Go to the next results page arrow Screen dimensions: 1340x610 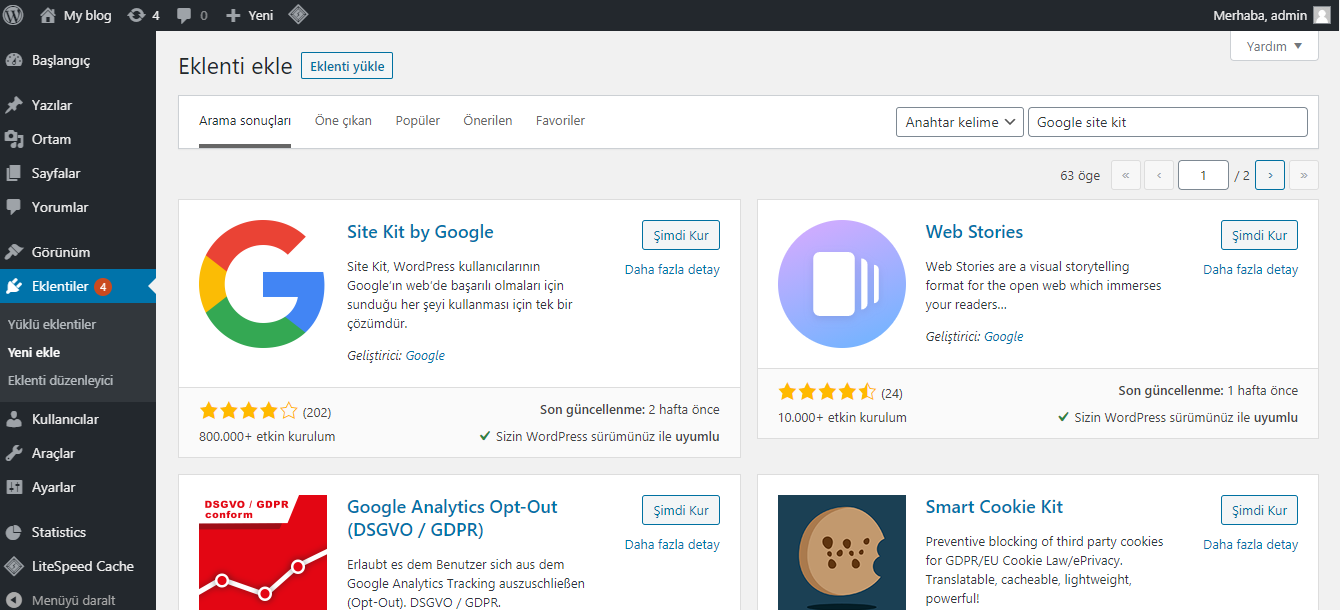tap(1270, 175)
